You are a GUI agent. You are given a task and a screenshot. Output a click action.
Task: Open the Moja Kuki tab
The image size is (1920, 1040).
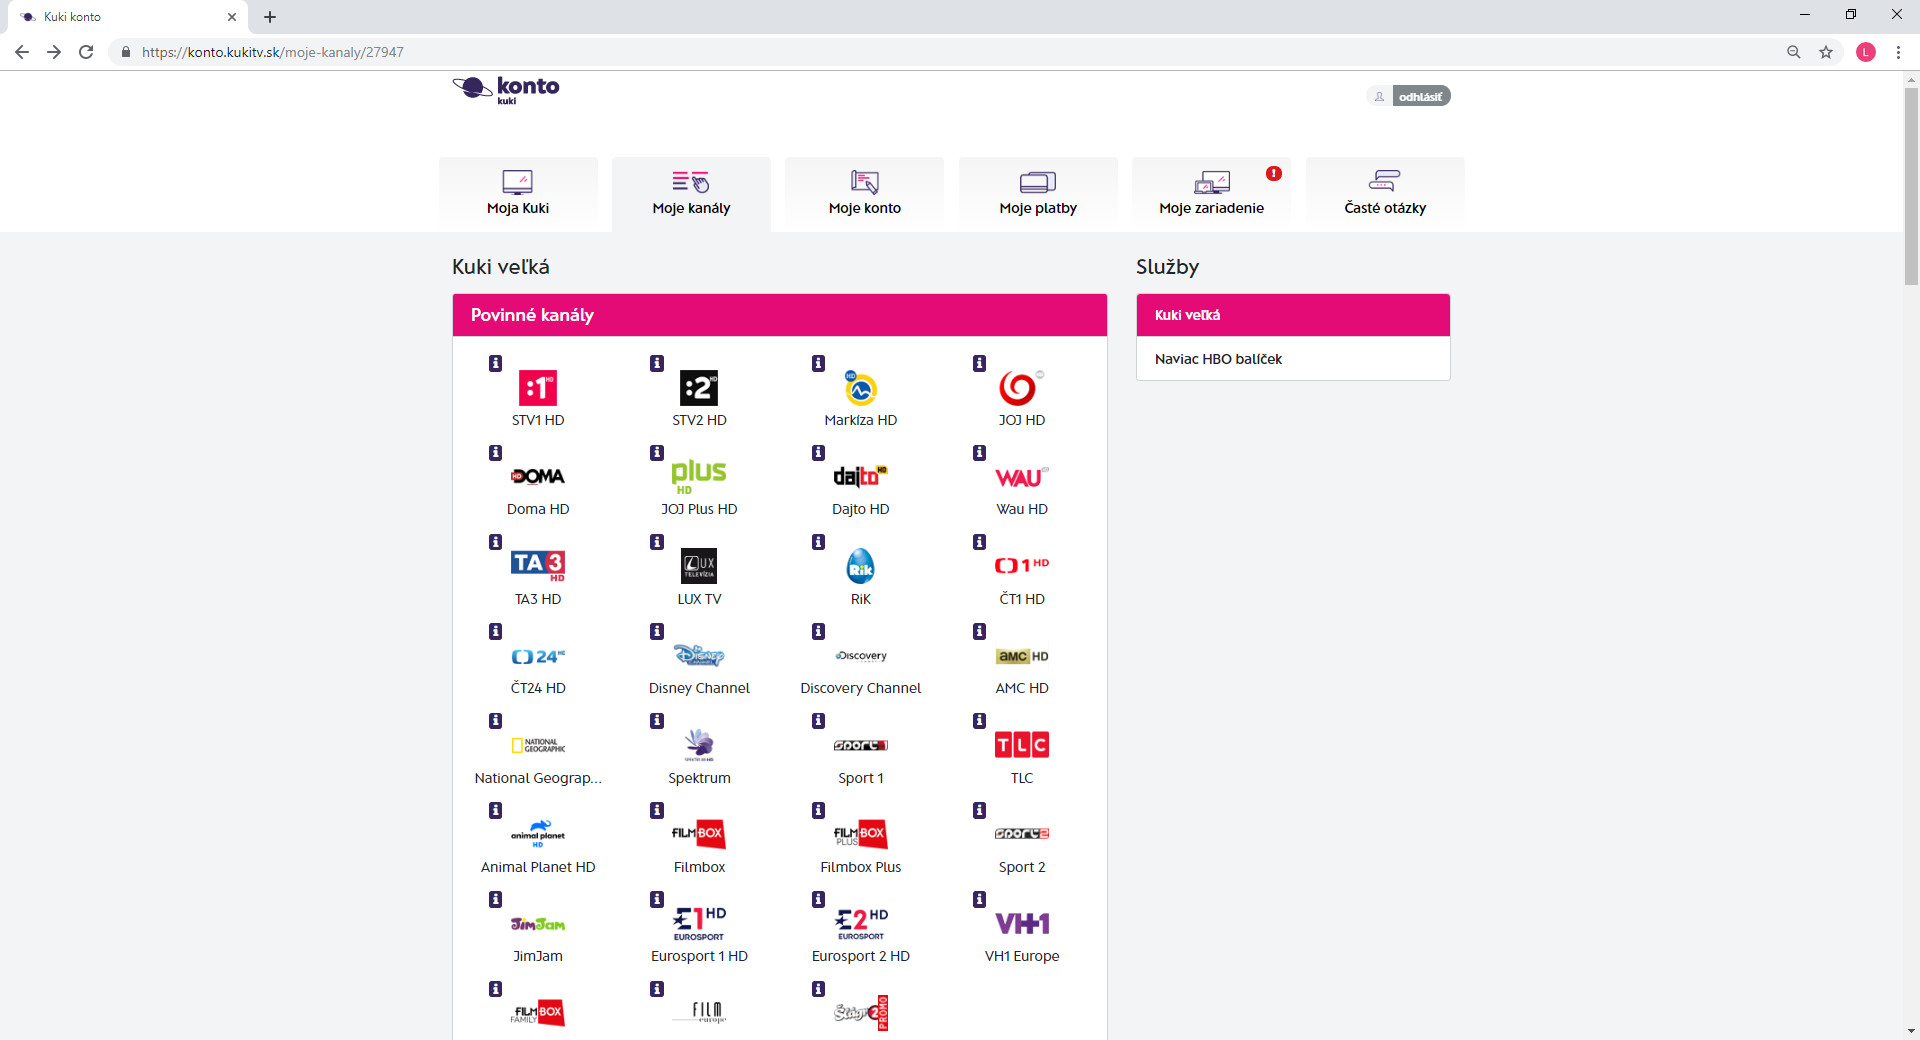518,193
